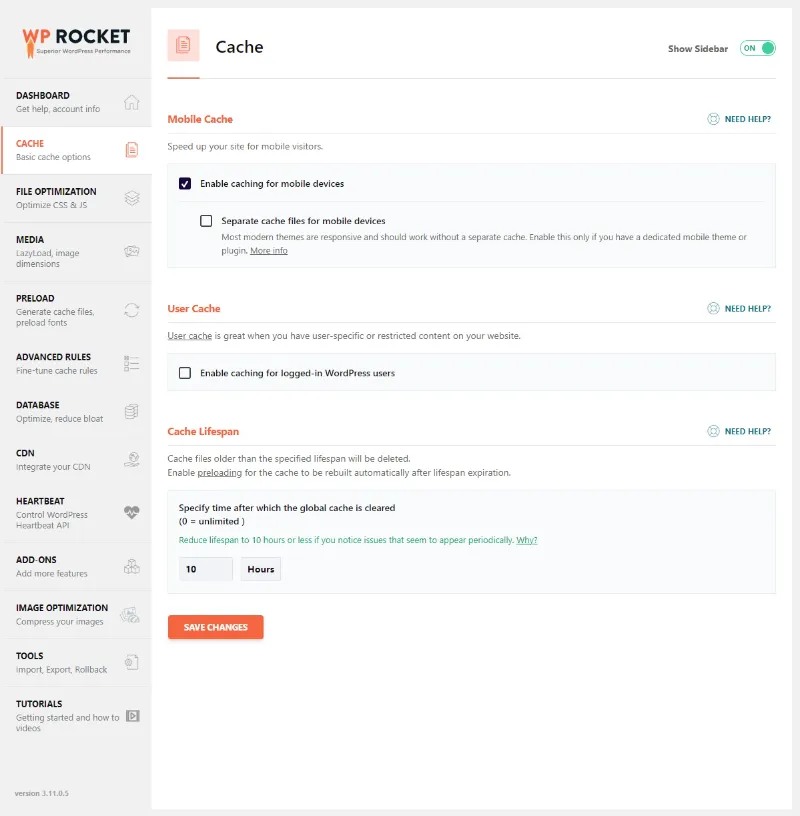This screenshot has height=816, width=800.
Task: Click the Tools import/export icon
Action: tap(132, 662)
